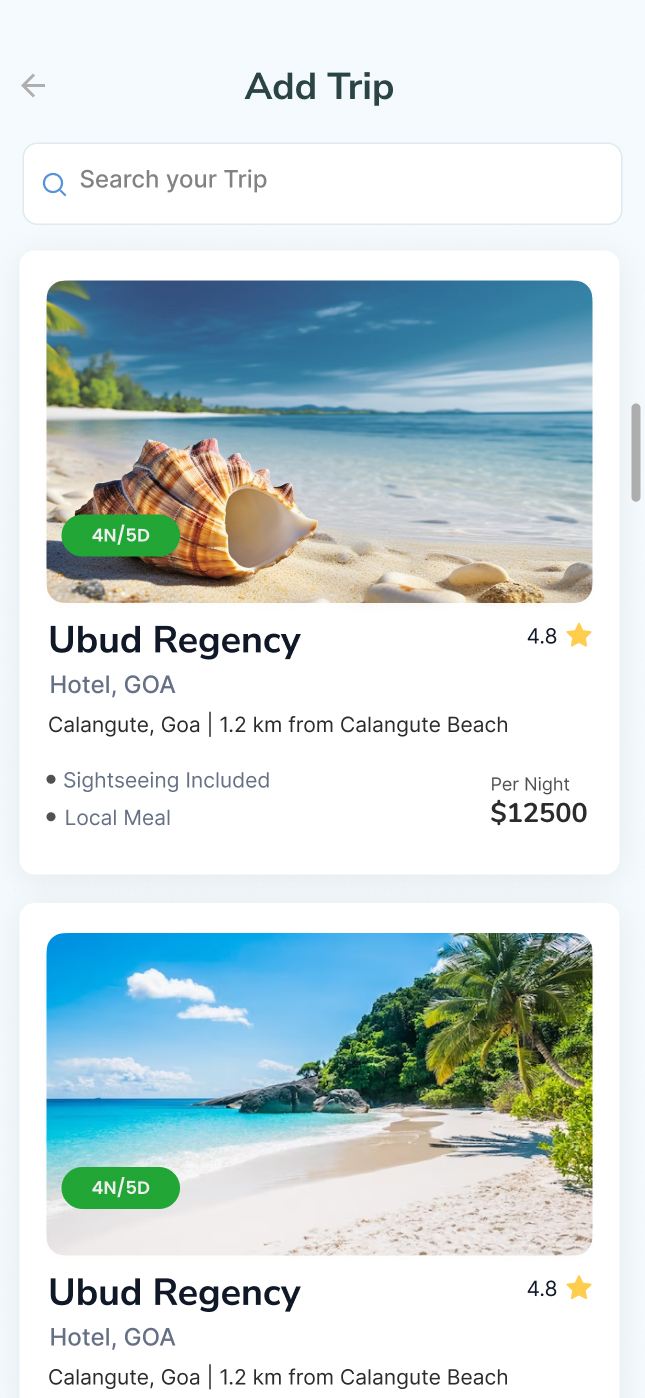Click the 4.8 rating on first card
This screenshot has height=1398, width=645.
coord(542,637)
